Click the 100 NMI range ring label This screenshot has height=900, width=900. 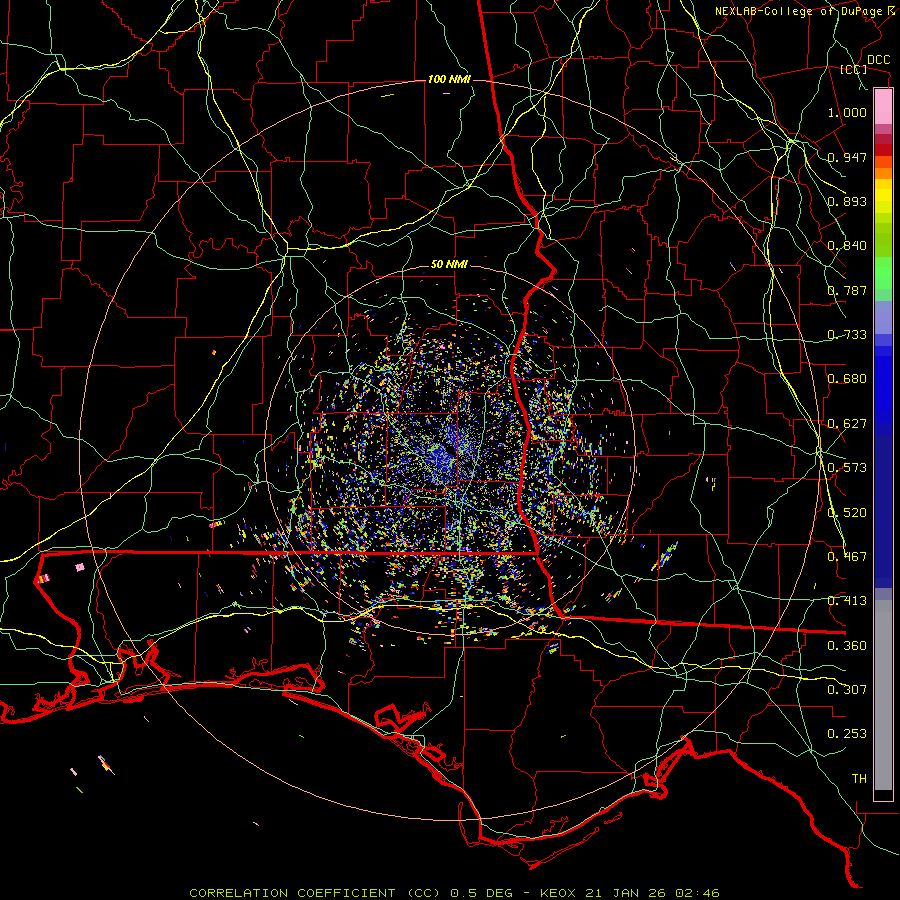point(449,79)
